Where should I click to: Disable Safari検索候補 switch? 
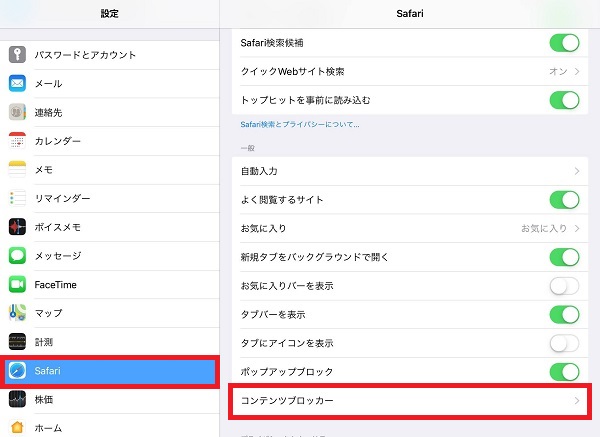coord(564,43)
